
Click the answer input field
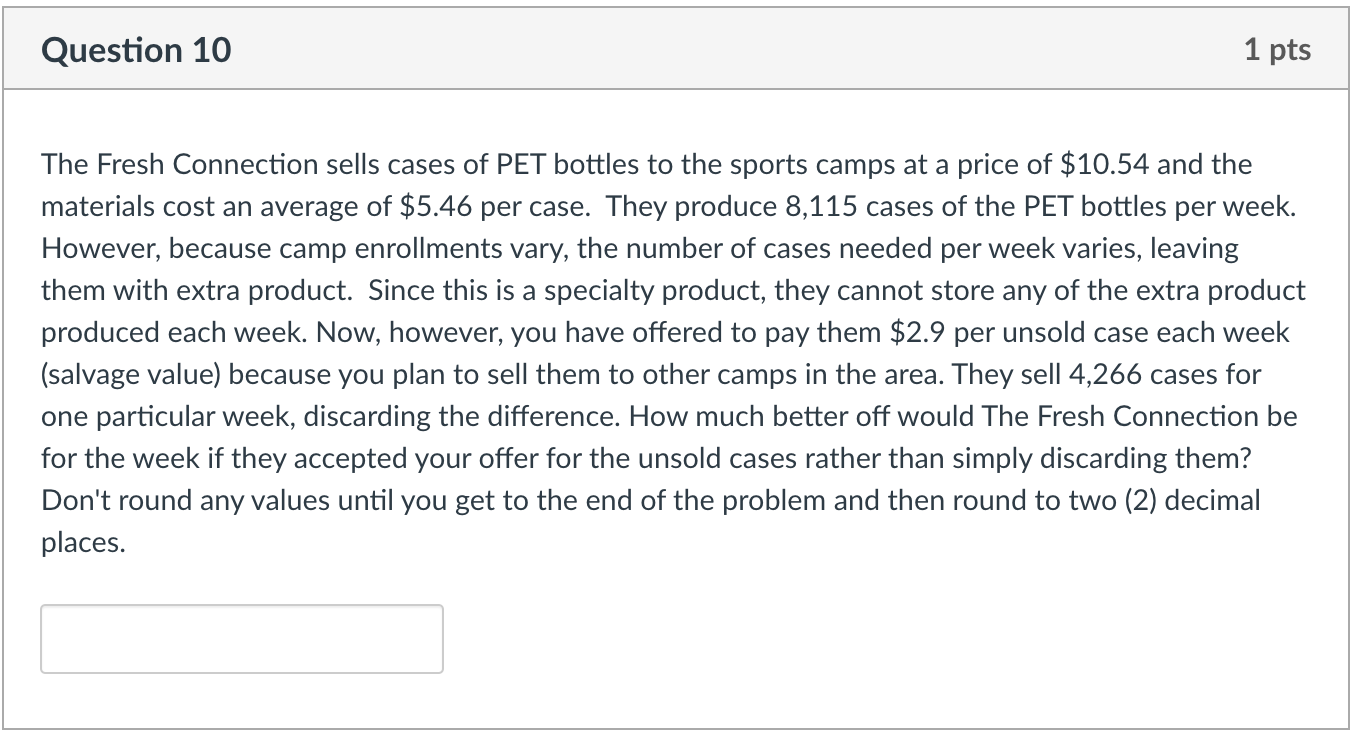point(241,638)
